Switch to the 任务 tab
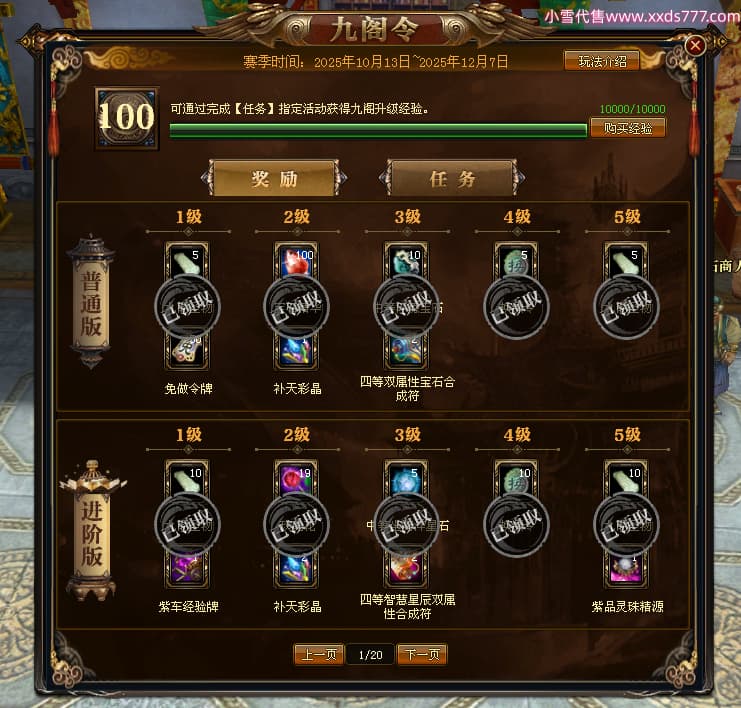741x708 pixels. [452, 178]
